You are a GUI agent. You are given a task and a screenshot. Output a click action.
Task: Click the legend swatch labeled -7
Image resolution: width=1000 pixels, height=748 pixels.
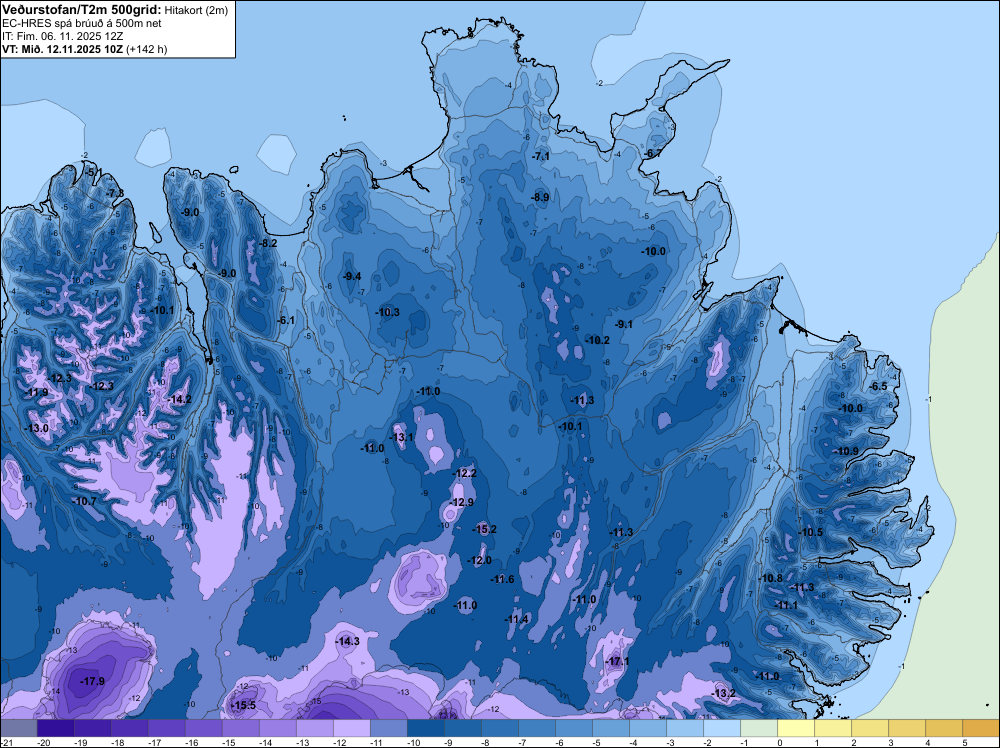pyautogui.click(x=537, y=728)
